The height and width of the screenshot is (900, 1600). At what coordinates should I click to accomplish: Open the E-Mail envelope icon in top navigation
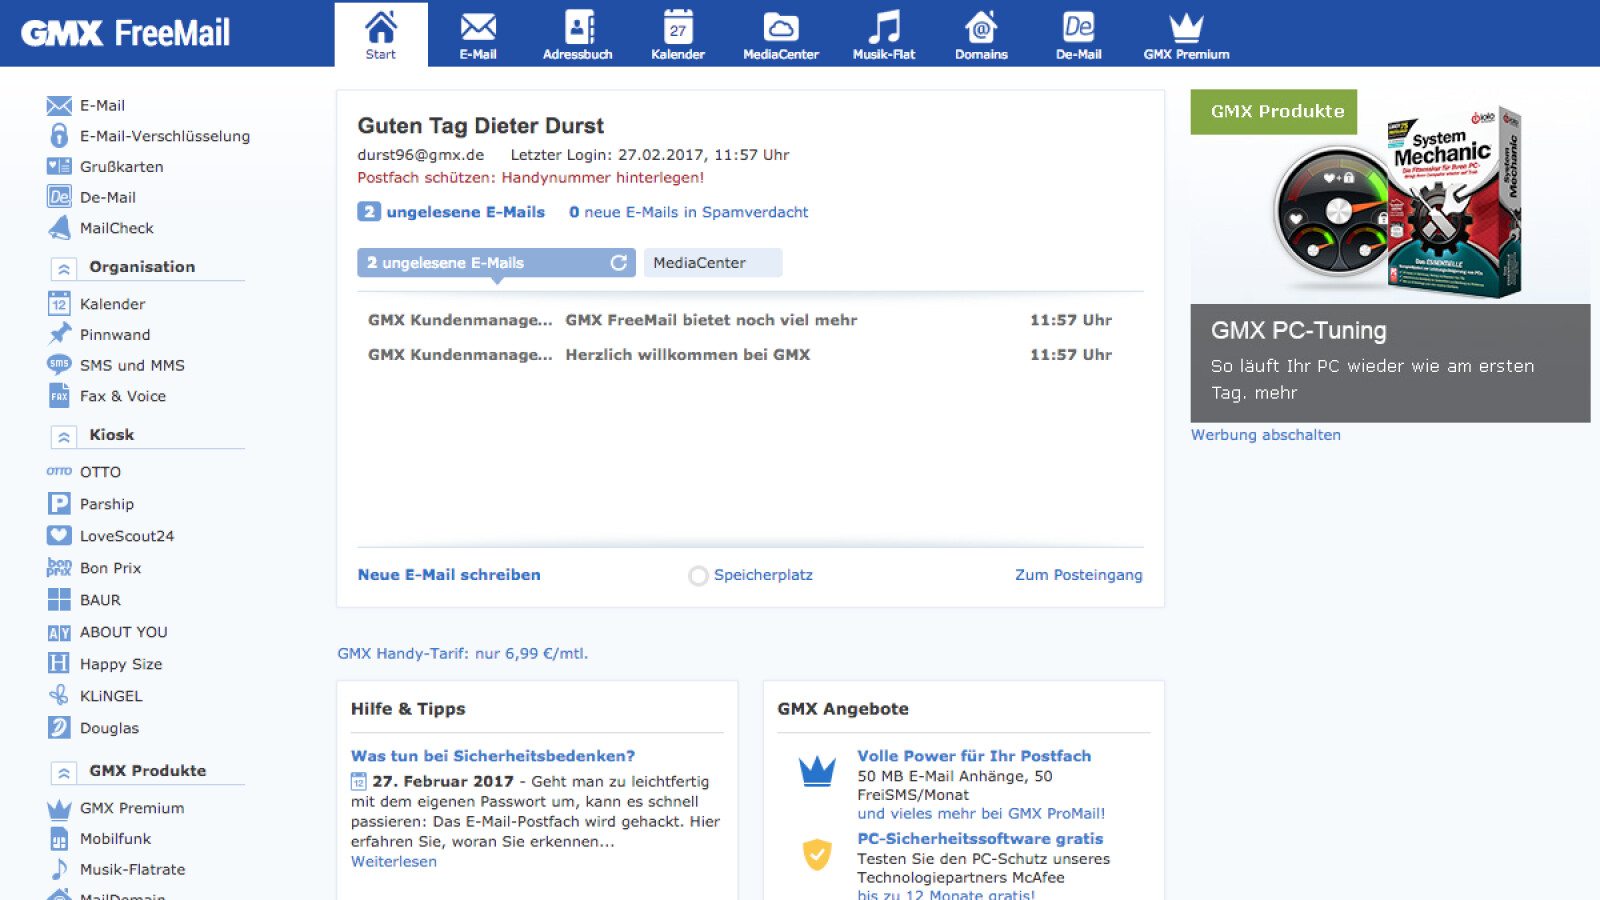pyautogui.click(x=478, y=27)
